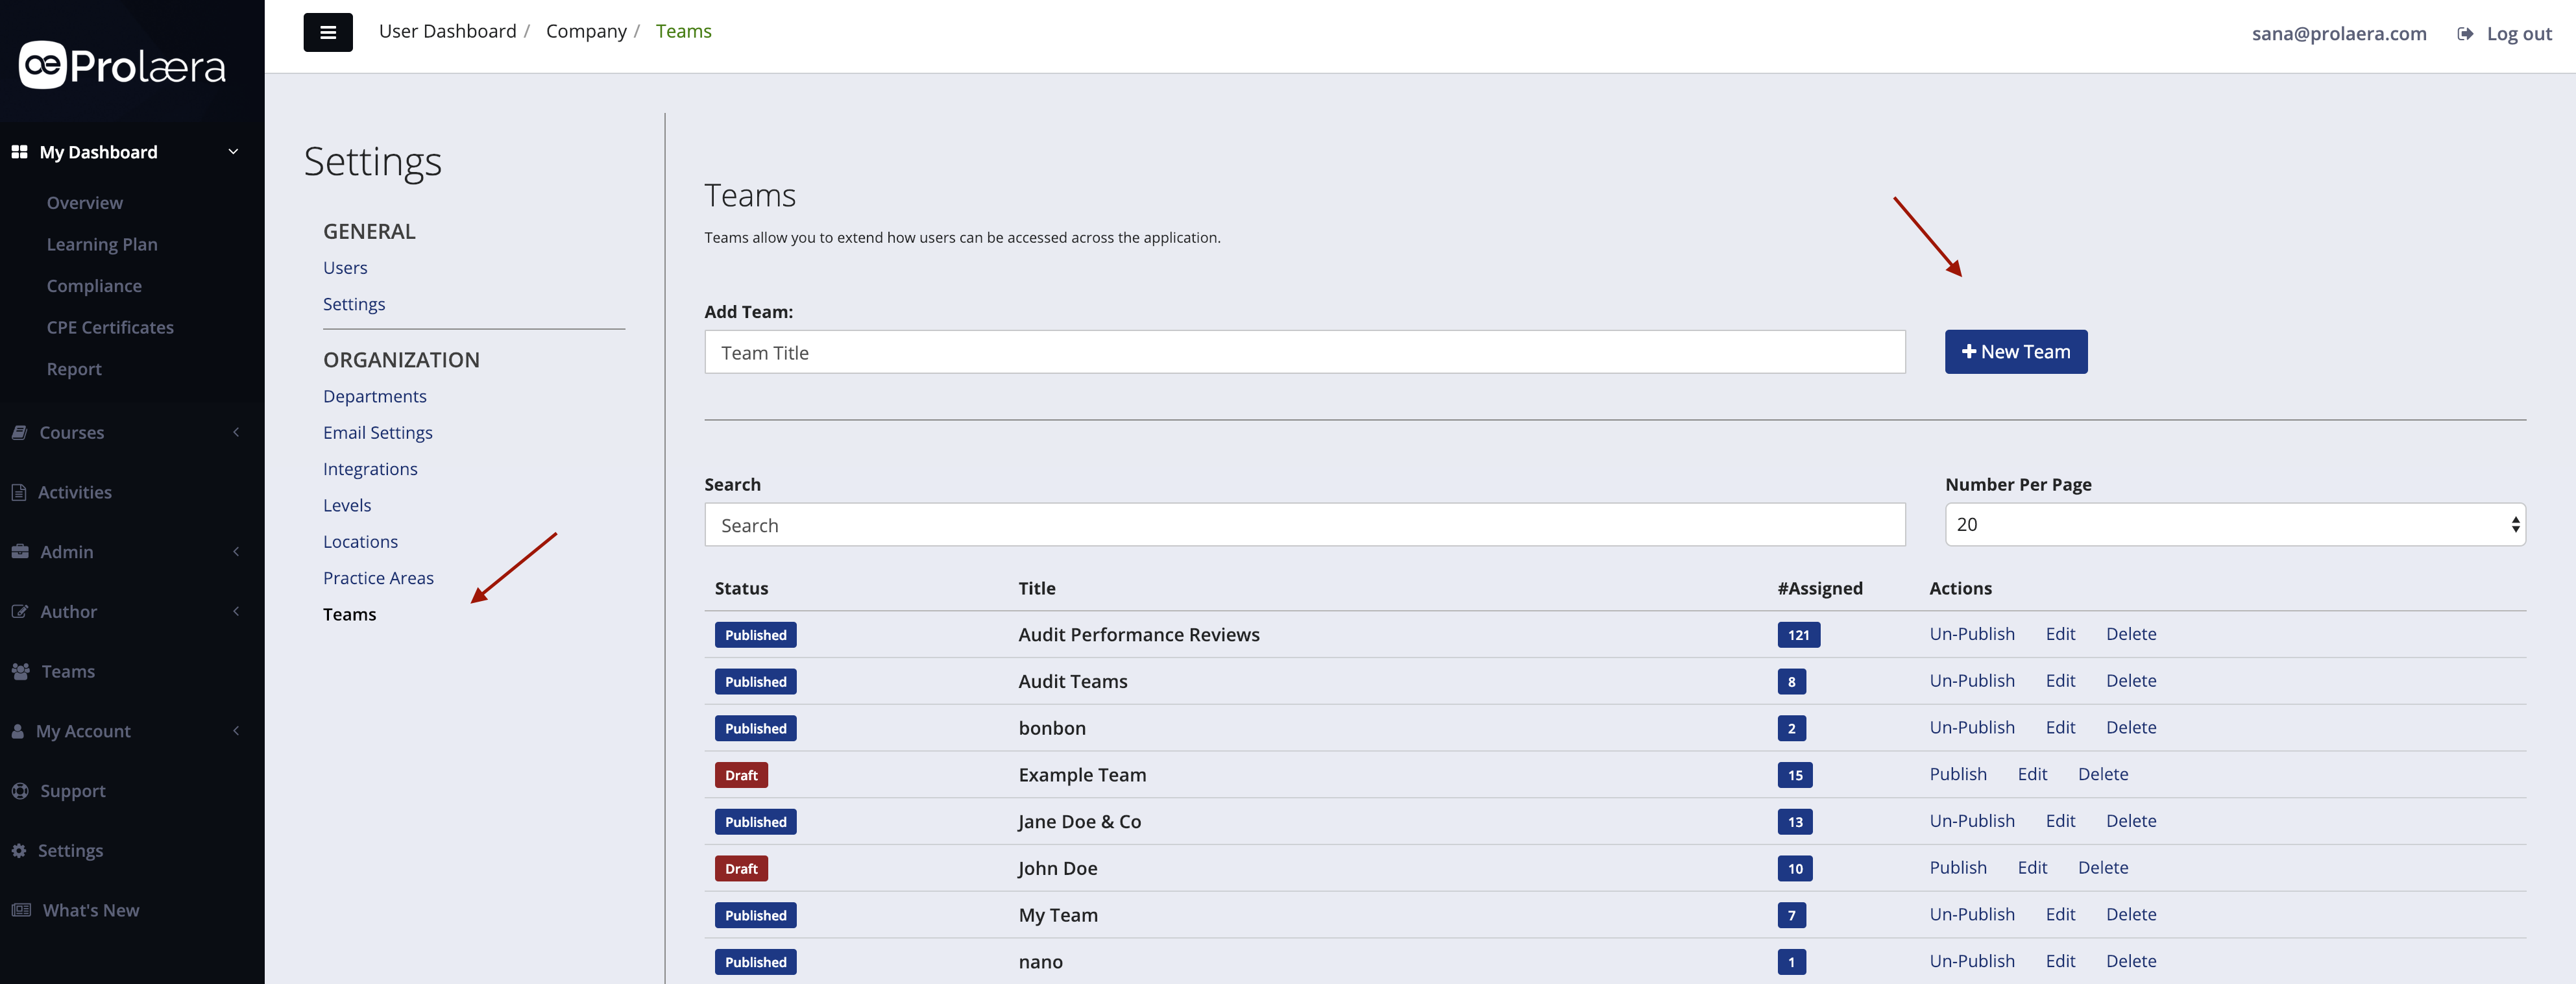The image size is (2576, 984).
Task: Click the Audit Performance Reviews title
Action: tap(1139, 635)
